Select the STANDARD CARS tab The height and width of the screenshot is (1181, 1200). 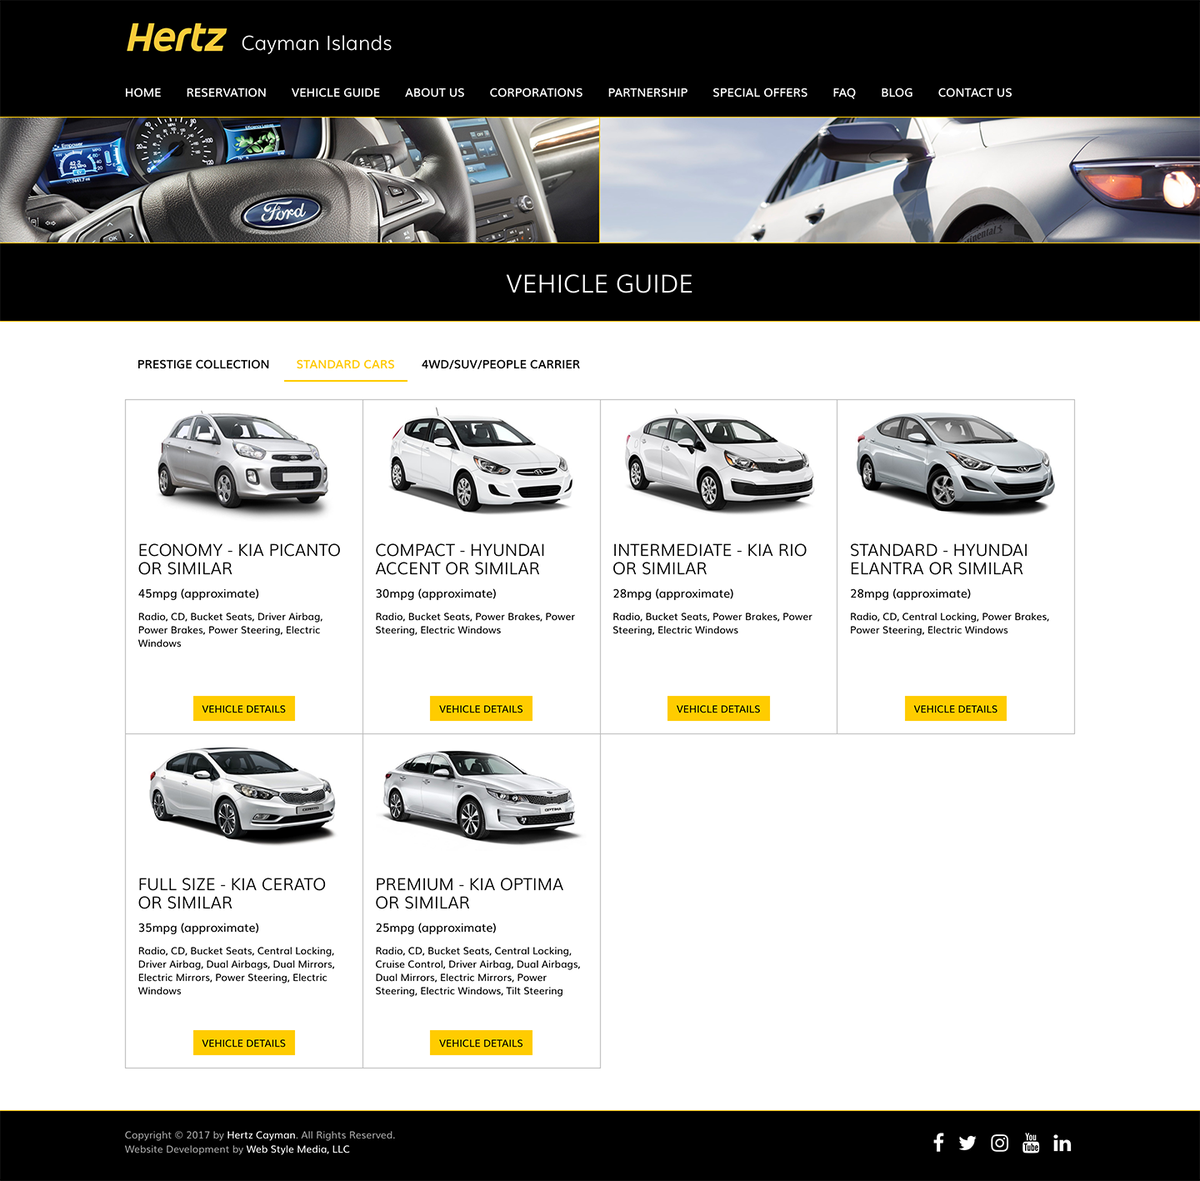[345, 364]
